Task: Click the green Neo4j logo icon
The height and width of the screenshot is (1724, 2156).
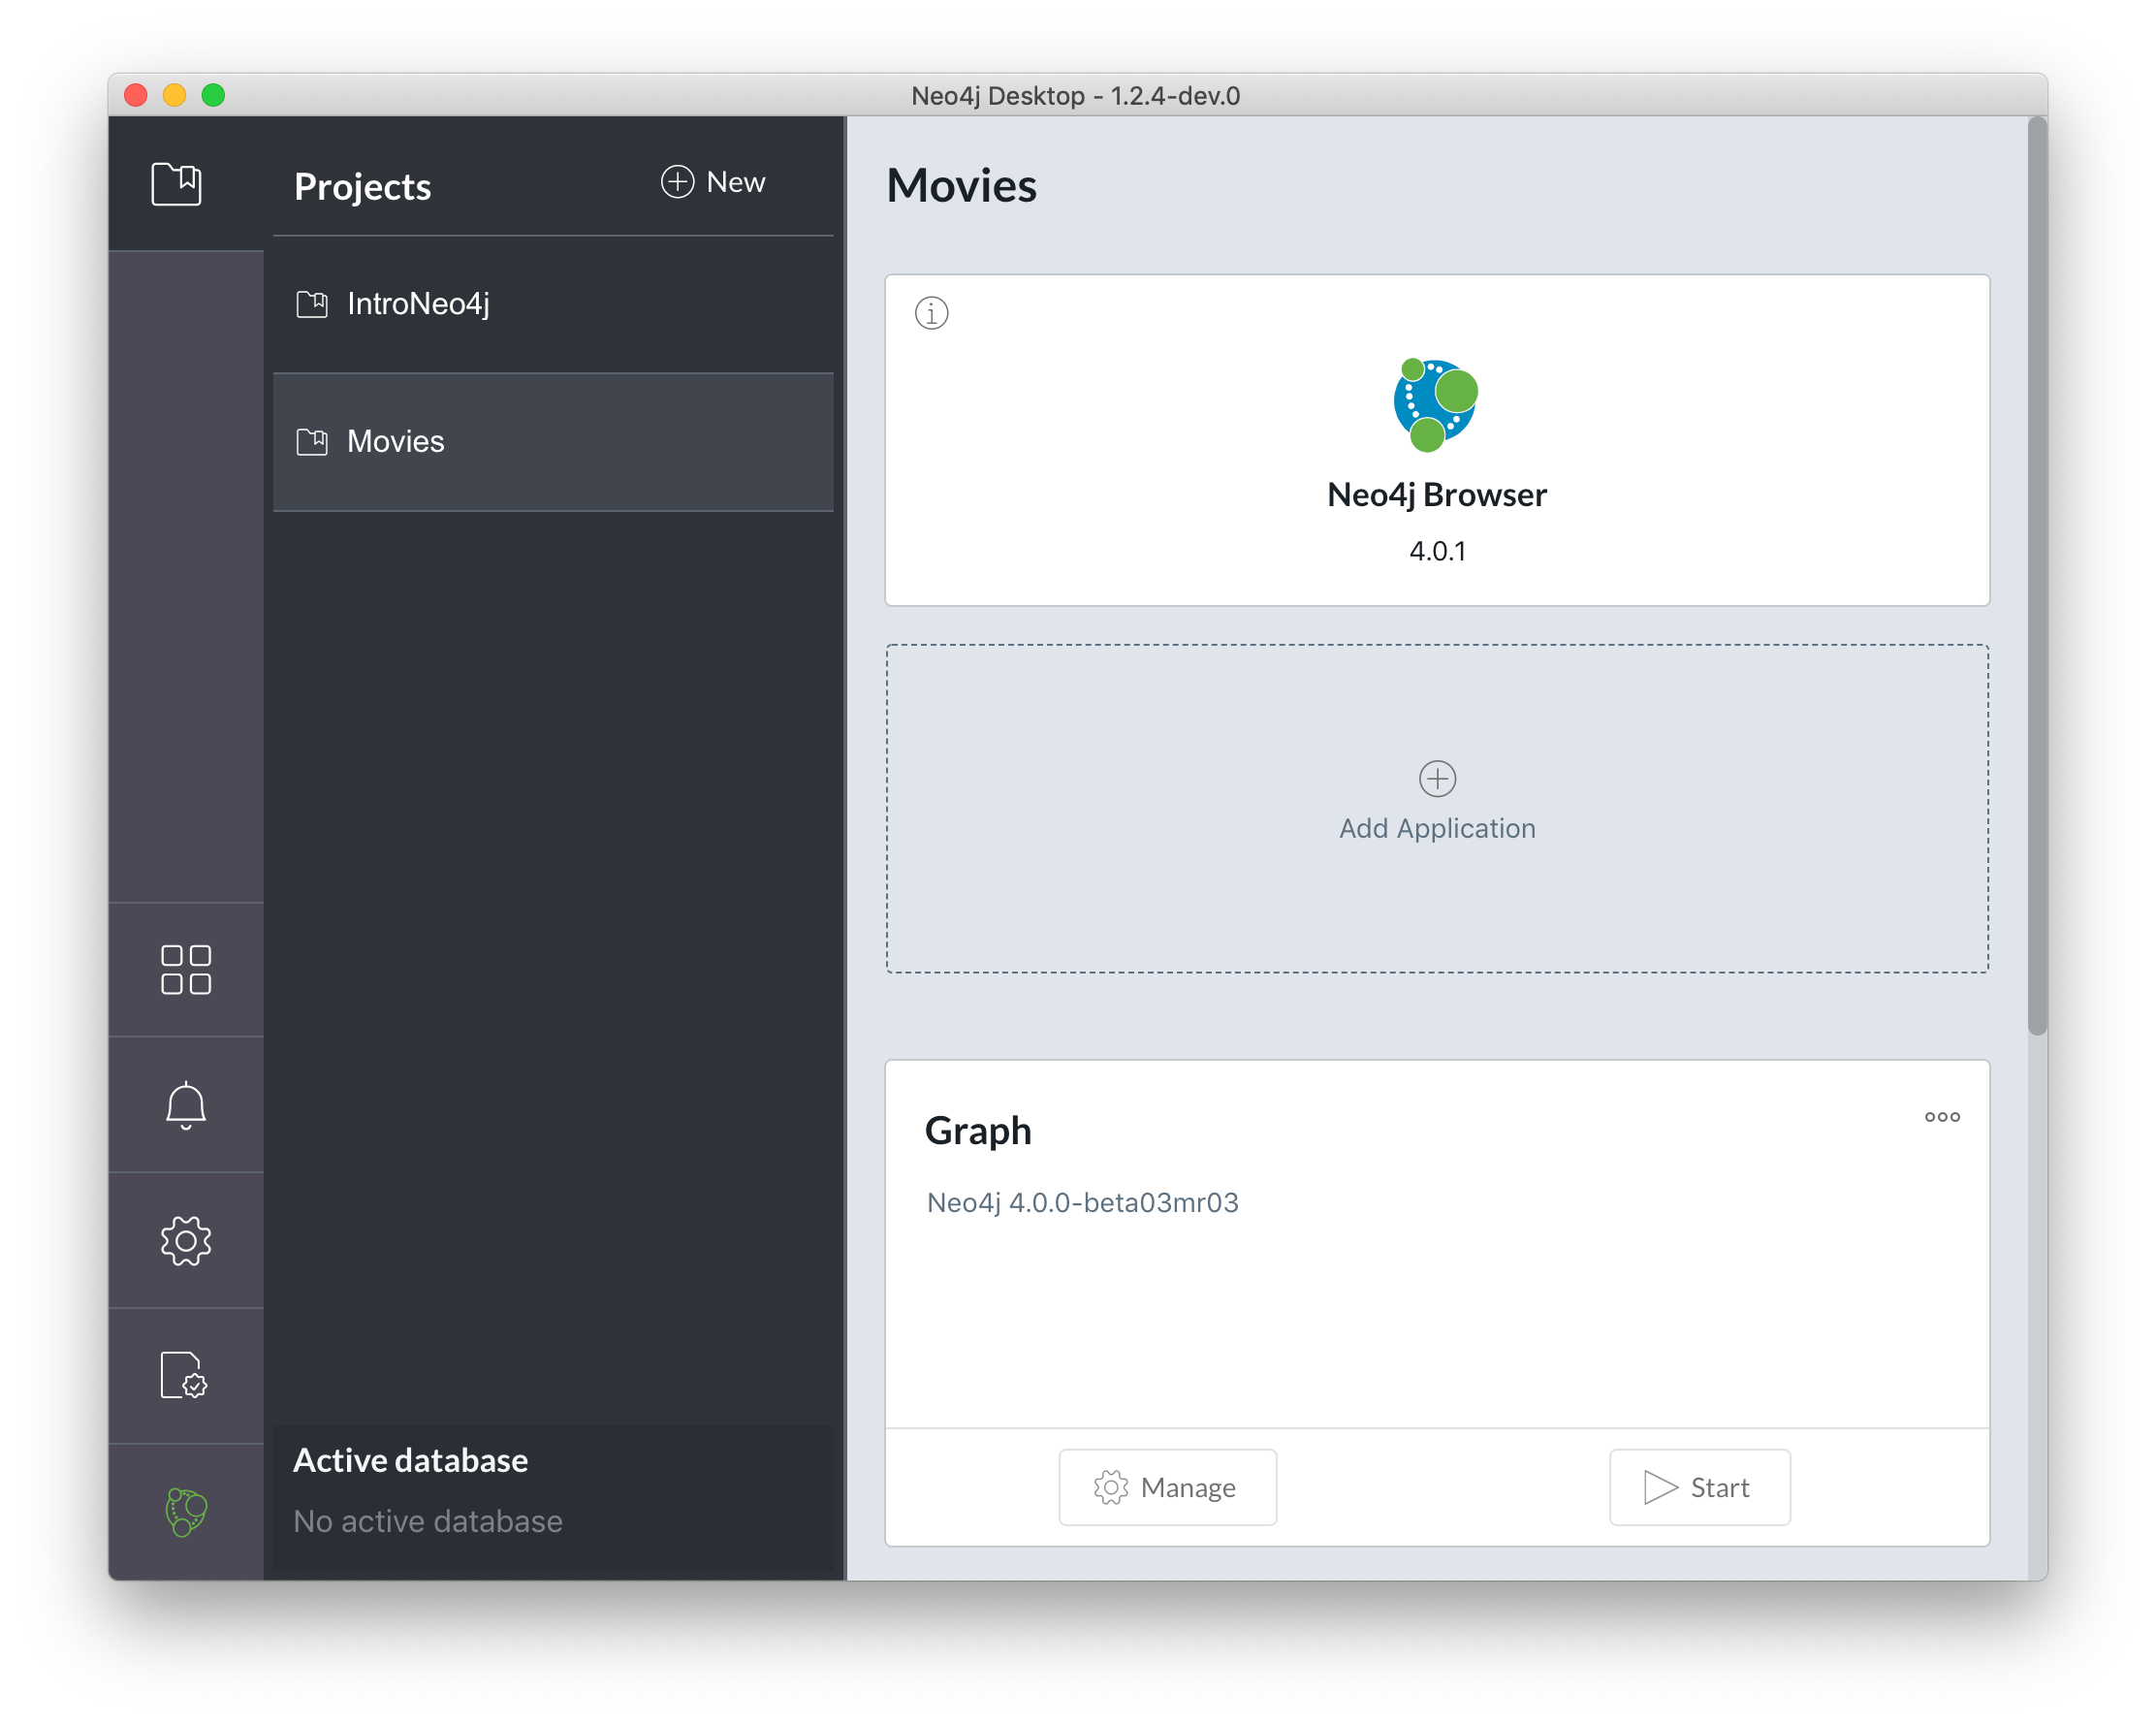Action: pyautogui.click(x=186, y=1511)
